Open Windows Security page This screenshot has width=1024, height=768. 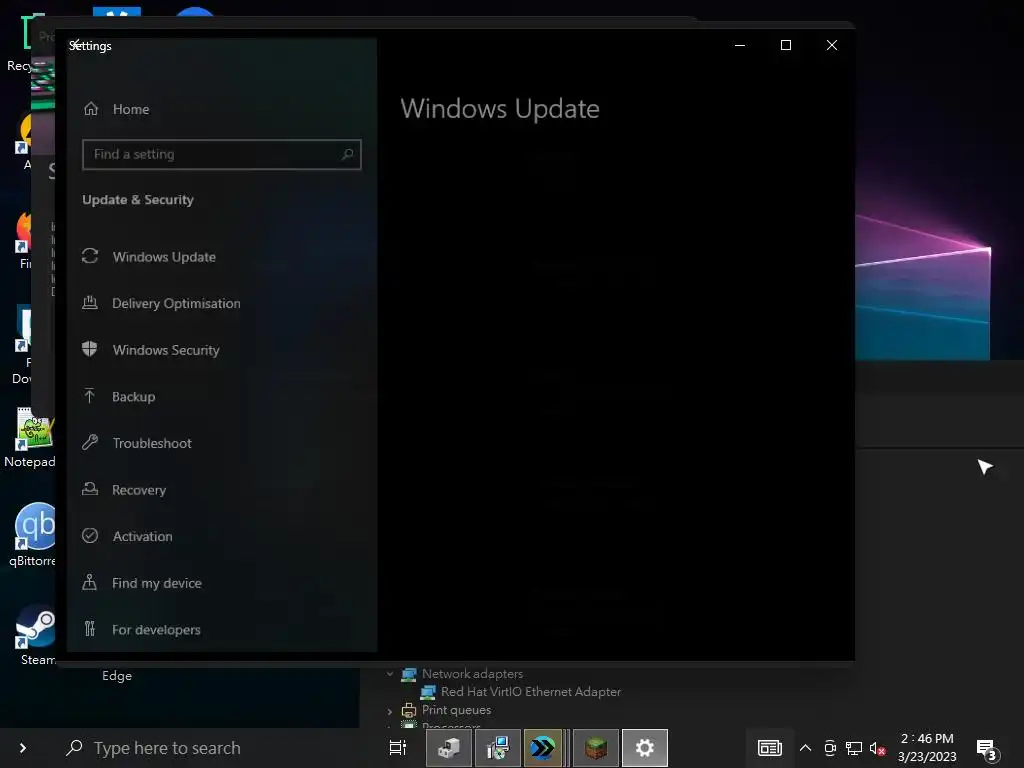pyautogui.click(x=166, y=350)
